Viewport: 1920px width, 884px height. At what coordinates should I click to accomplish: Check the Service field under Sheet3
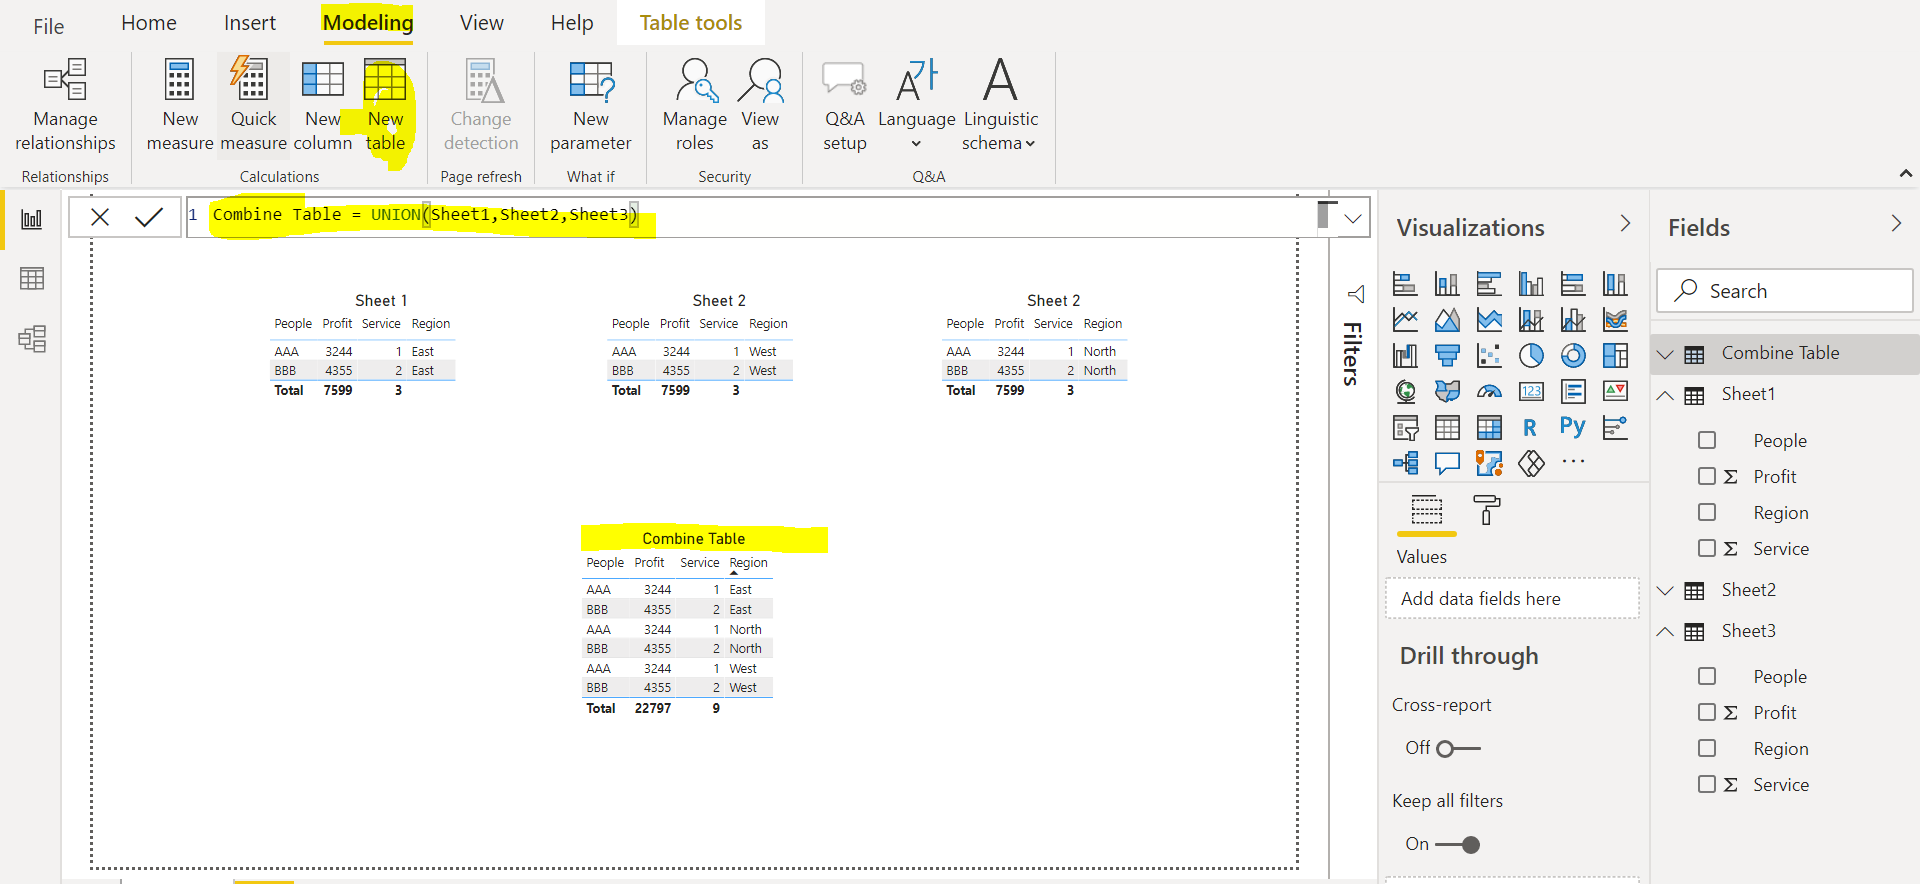pyautogui.click(x=1707, y=784)
